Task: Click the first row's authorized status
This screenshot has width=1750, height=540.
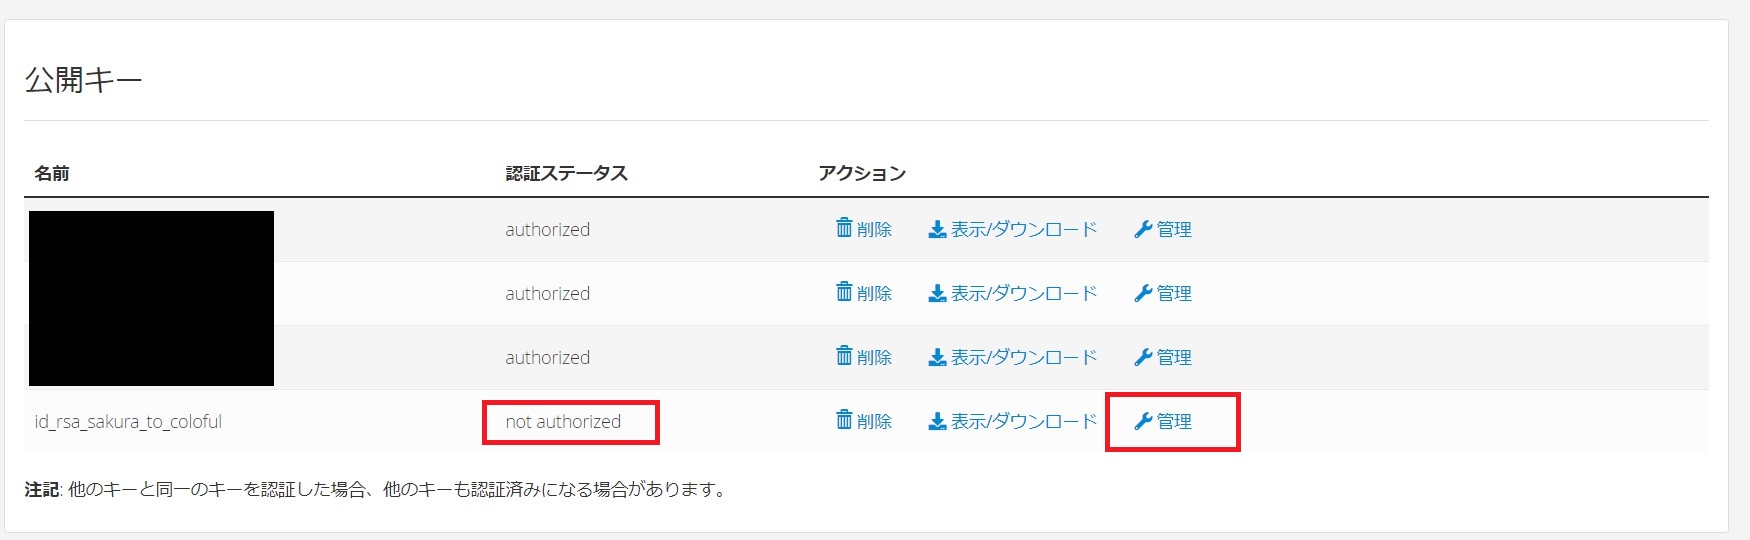Action: [x=547, y=230]
